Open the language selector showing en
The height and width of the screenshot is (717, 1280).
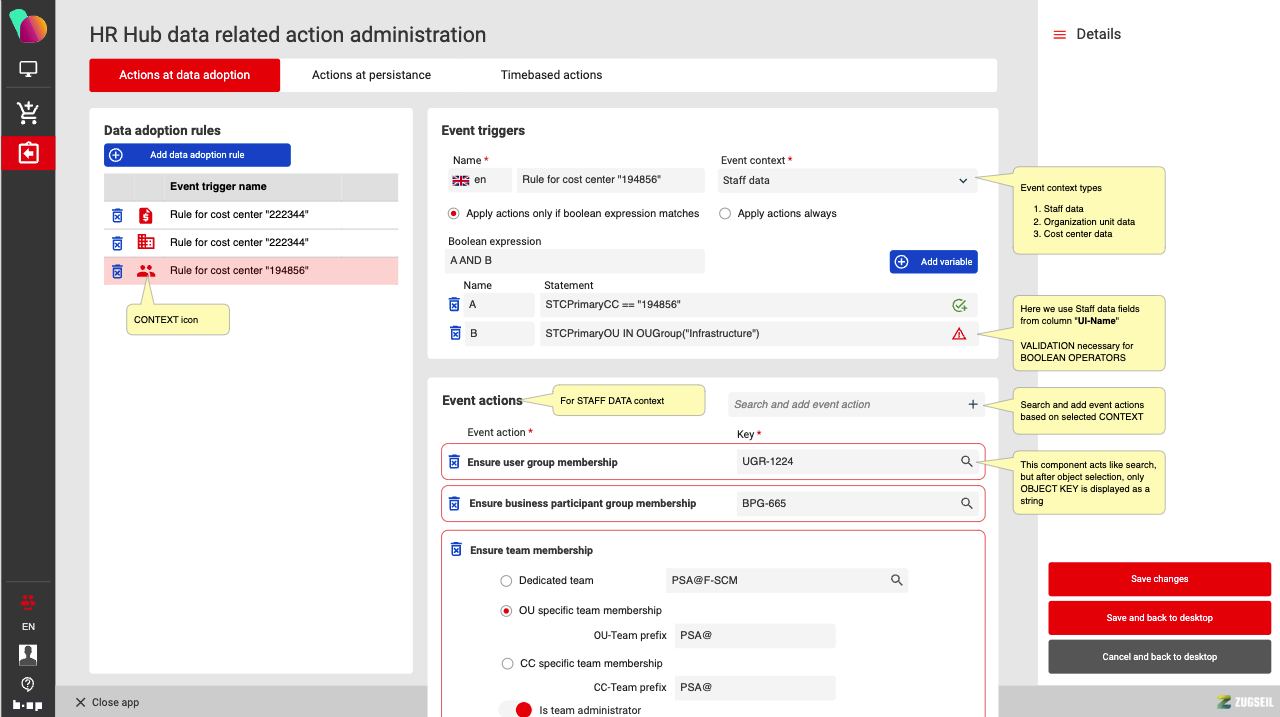coord(479,181)
